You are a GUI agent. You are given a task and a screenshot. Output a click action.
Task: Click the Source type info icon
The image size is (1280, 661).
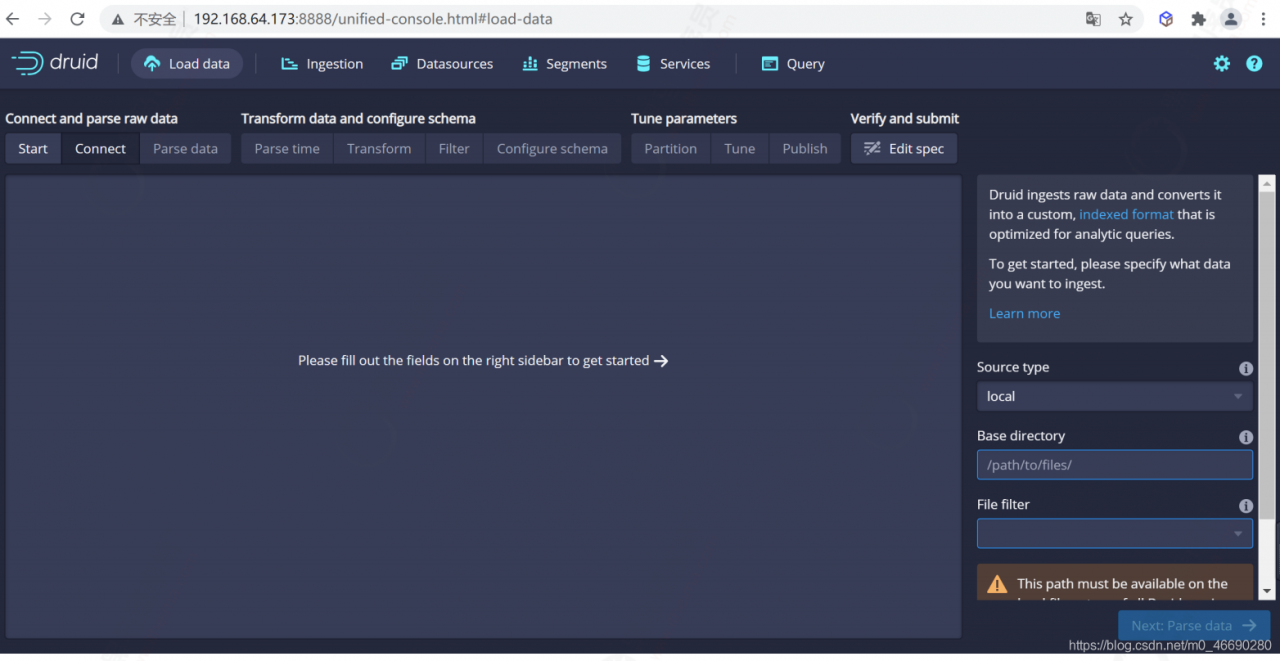1246,368
